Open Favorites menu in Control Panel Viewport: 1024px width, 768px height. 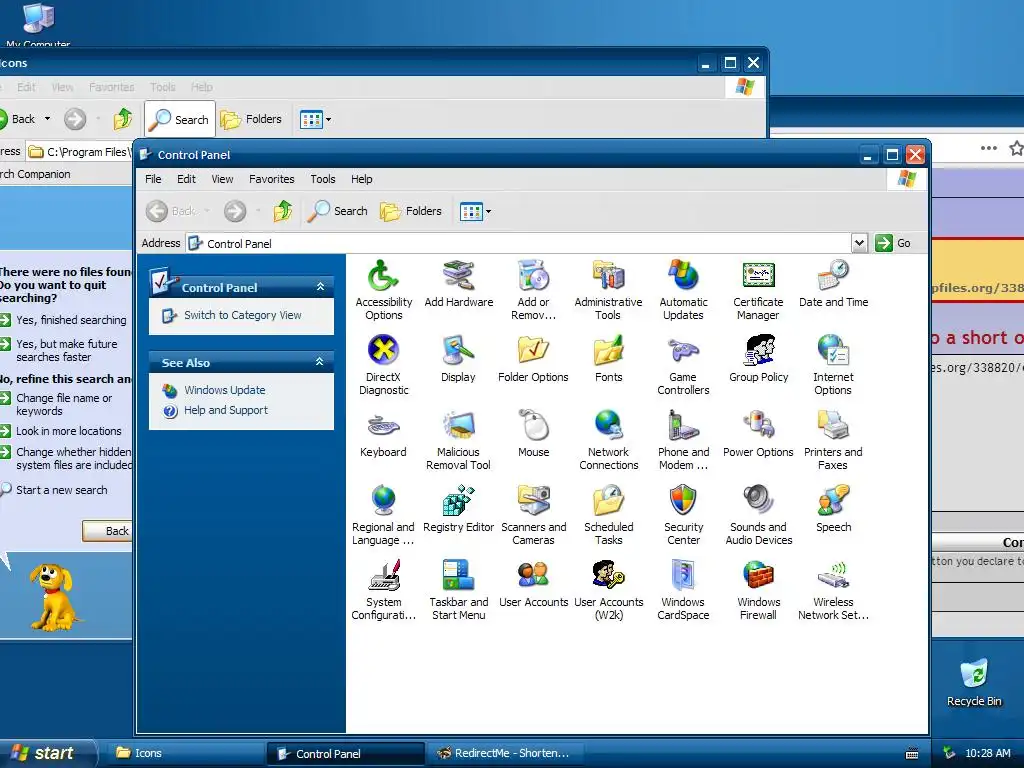[272, 179]
